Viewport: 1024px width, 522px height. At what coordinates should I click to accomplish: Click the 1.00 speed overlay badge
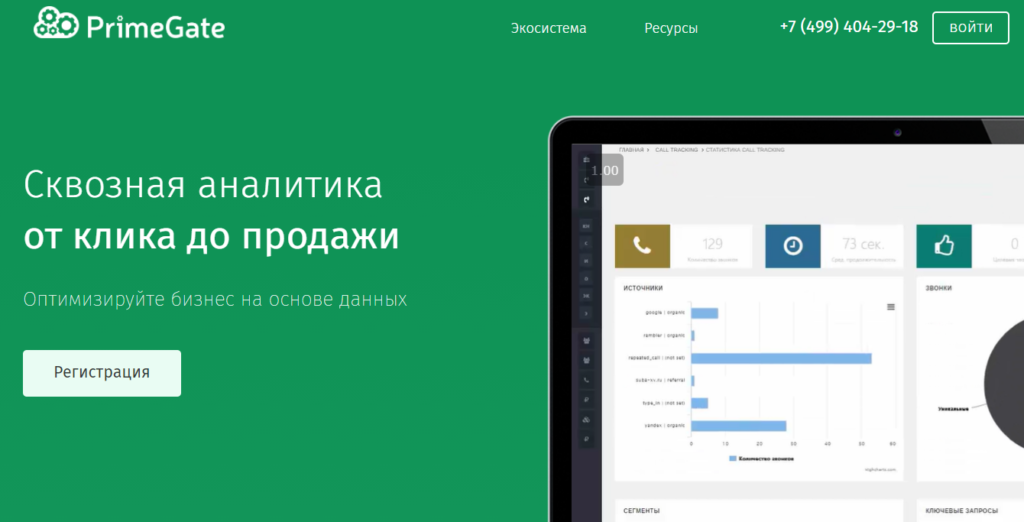pos(604,170)
